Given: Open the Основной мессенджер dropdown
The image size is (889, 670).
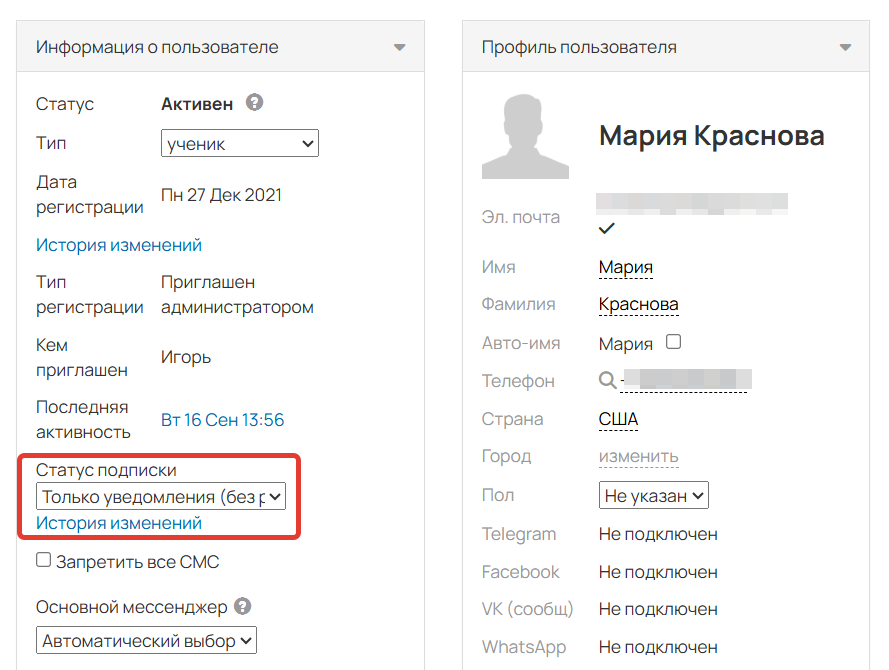Looking at the screenshot, I should 146,640.
